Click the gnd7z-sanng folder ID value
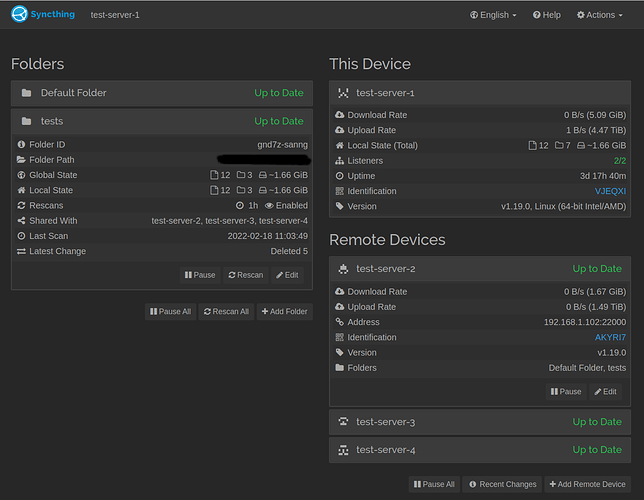Viewport: 644px width, 500px height. (x=283, y=145)
